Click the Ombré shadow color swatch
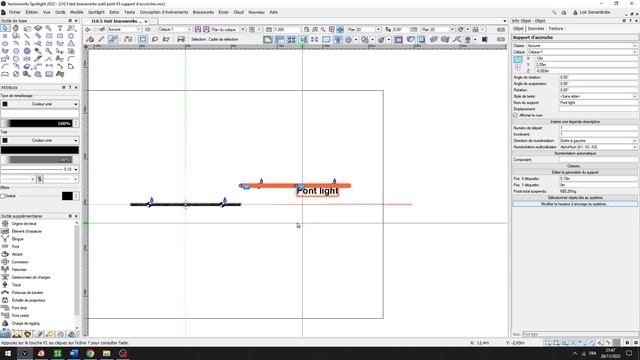 [x=67, y=196]
